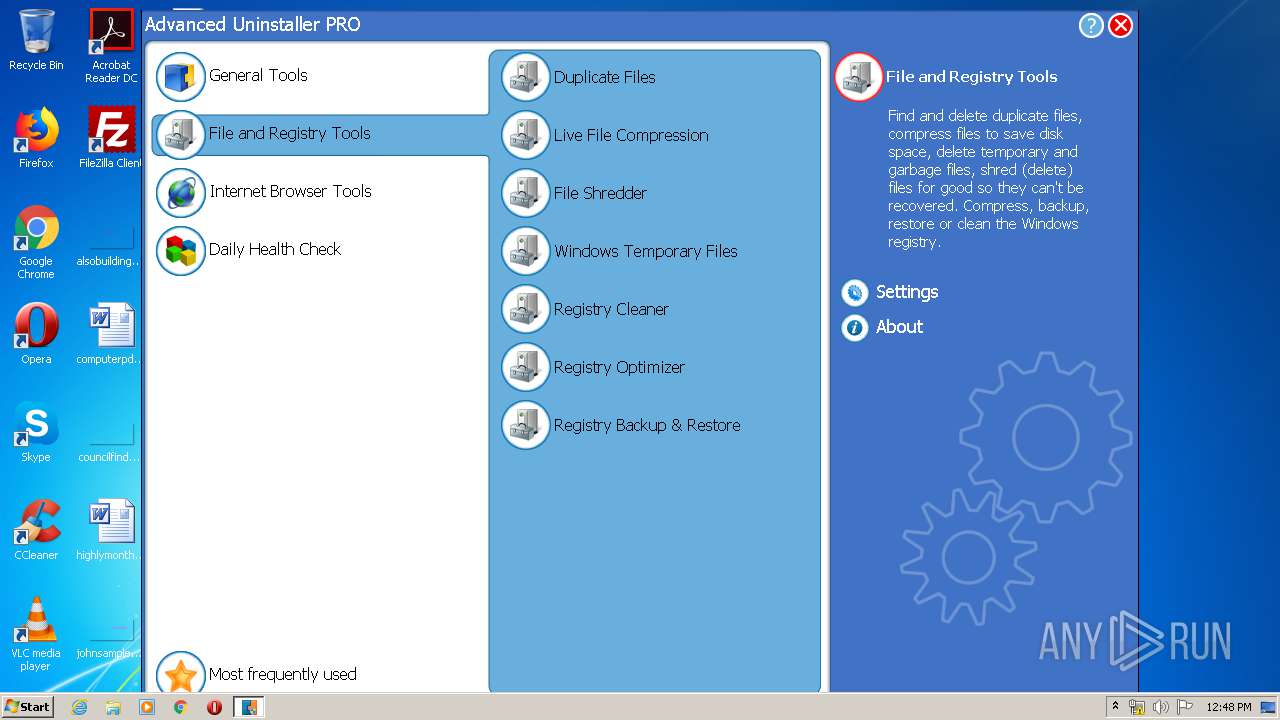Open Daily Health Check
The height and width of the screenshot is (720, 1280).
click(275, 250)
